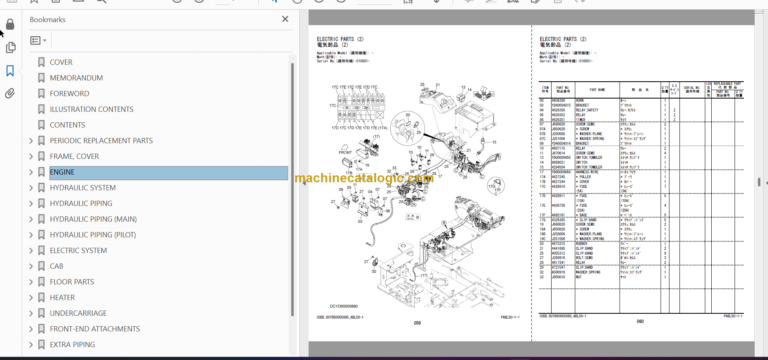Expand the ELECTRIC SYSTEM bookmark
Screen dimensions: 768x360
(x=31, y=250)
